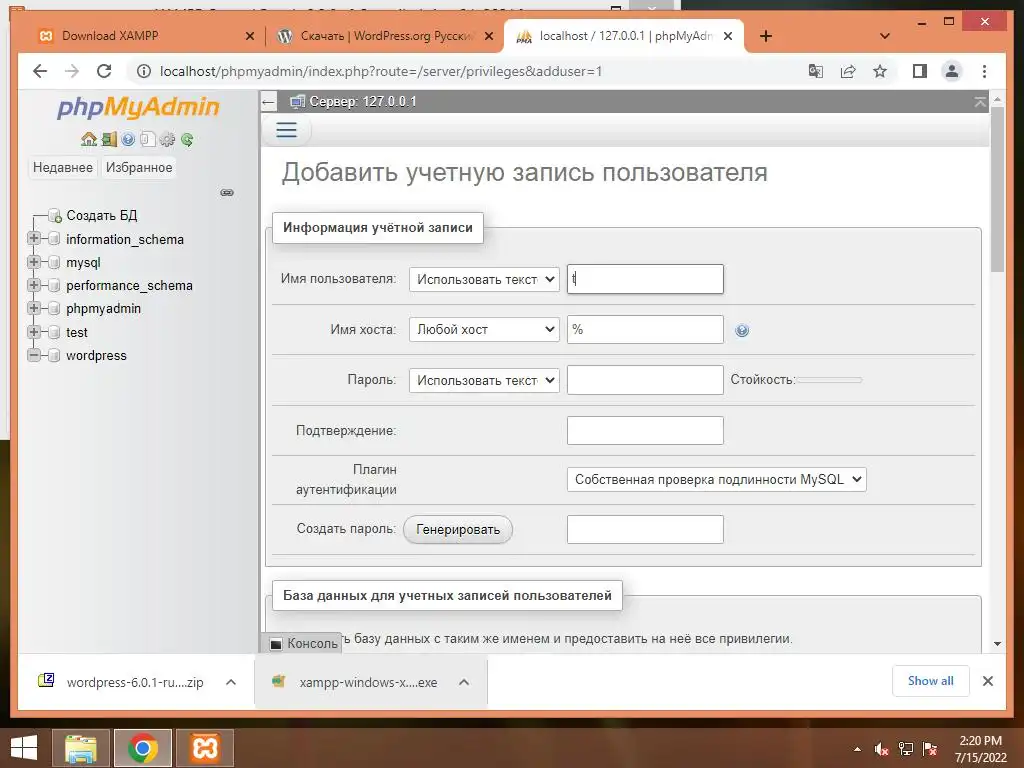This screenshot has height=768, width=1024.
Task: Toggle Chrome side panel icon
Action: [x=920, y=71]
